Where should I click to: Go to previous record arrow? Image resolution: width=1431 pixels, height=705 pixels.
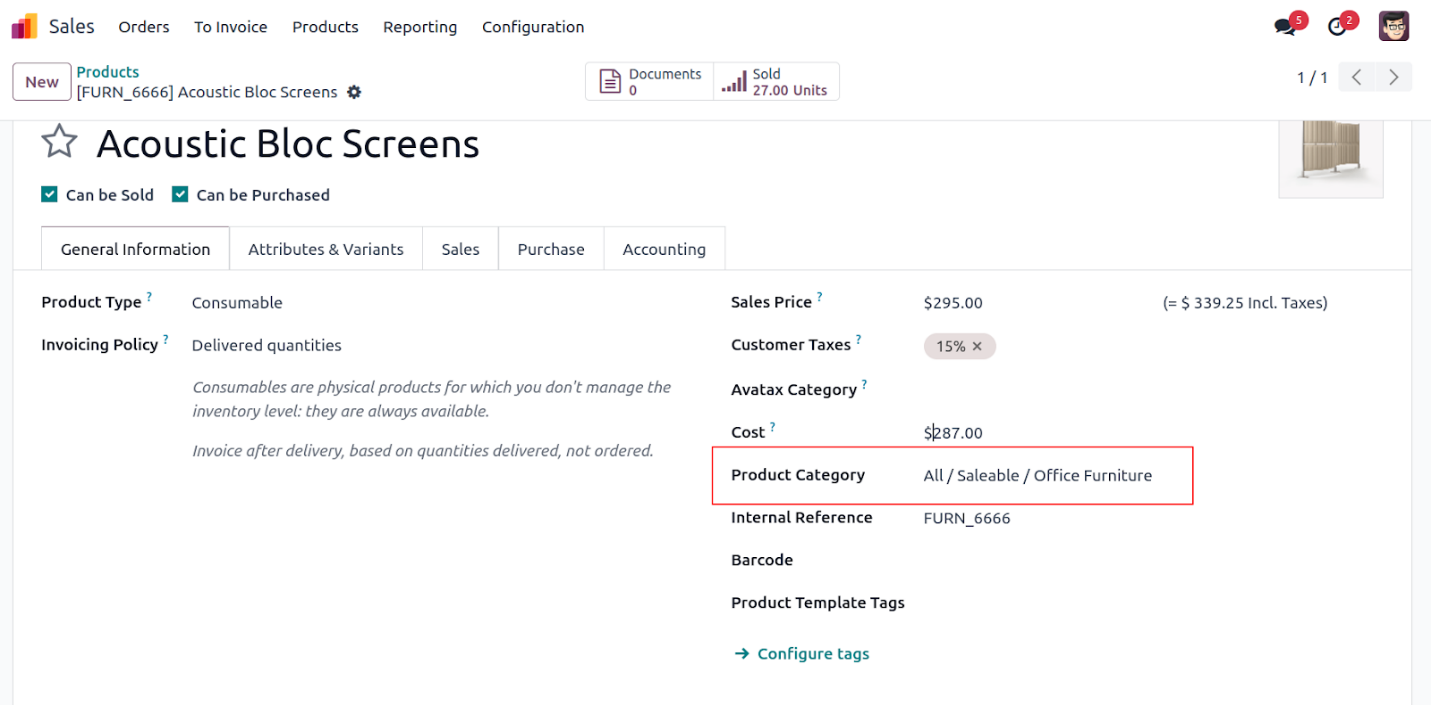1356,77
